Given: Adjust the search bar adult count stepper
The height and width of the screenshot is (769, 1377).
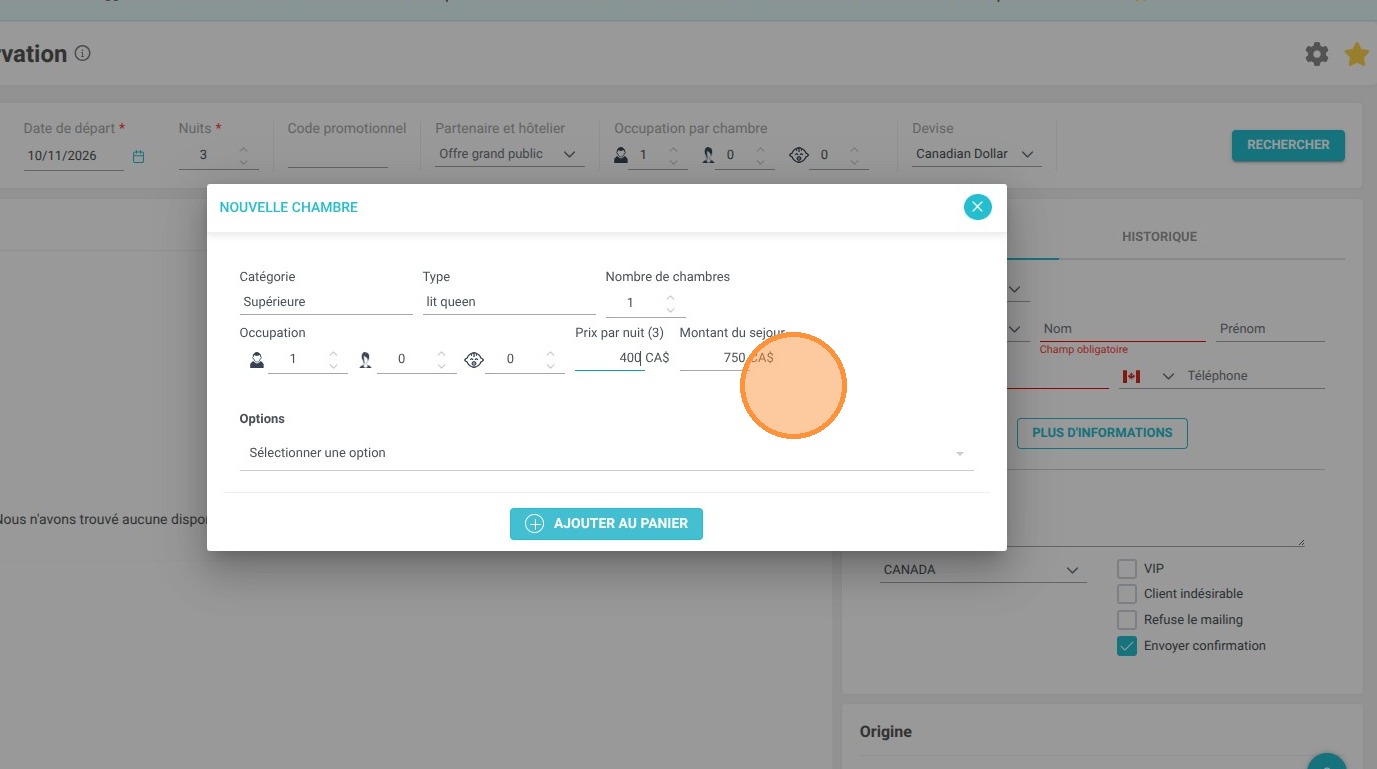Looking at the screenshot, I should (673, 155).
